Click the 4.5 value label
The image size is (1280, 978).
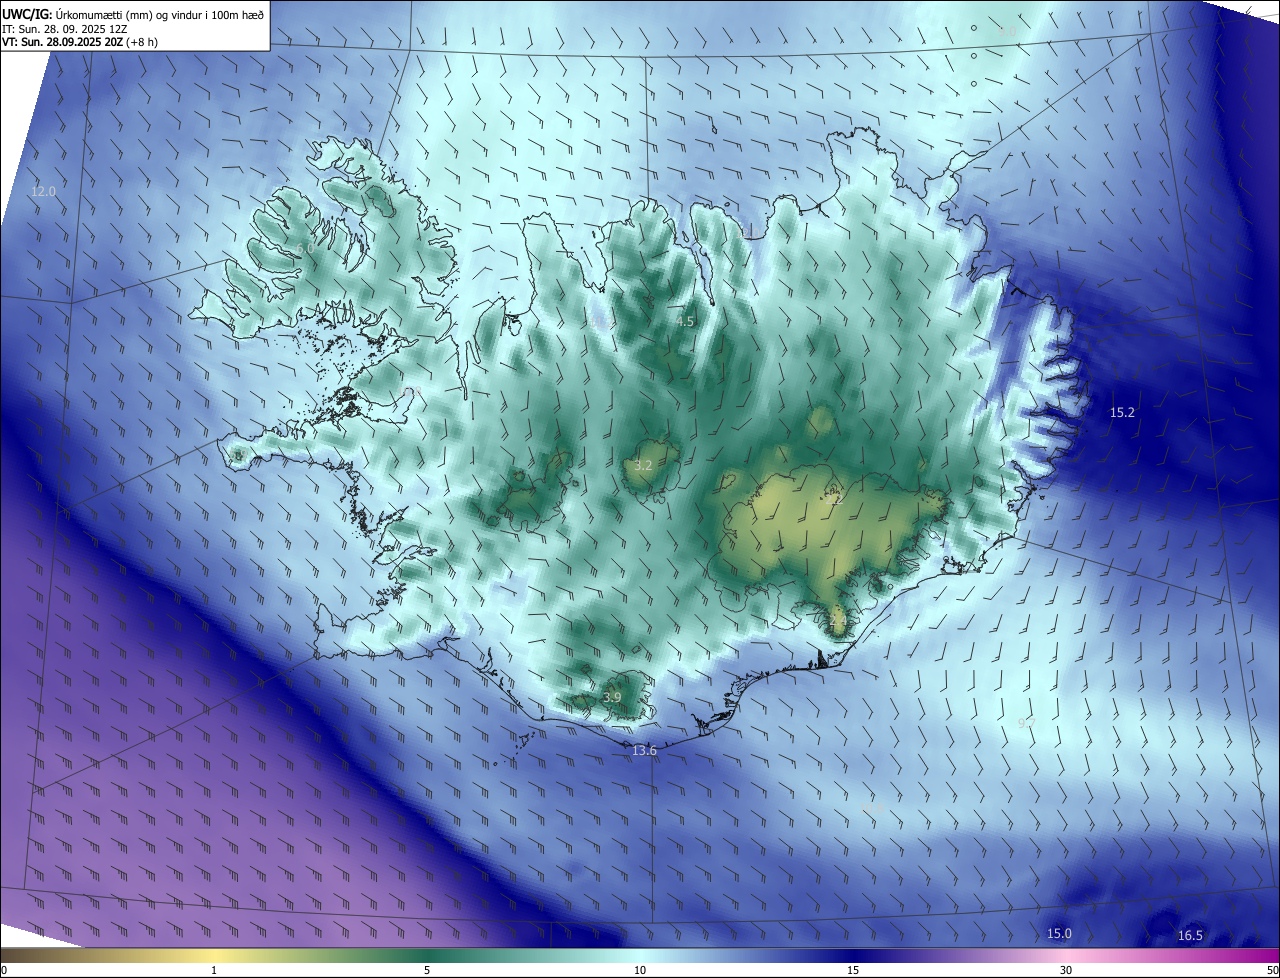pyautogui.click(x=684, y=322)
